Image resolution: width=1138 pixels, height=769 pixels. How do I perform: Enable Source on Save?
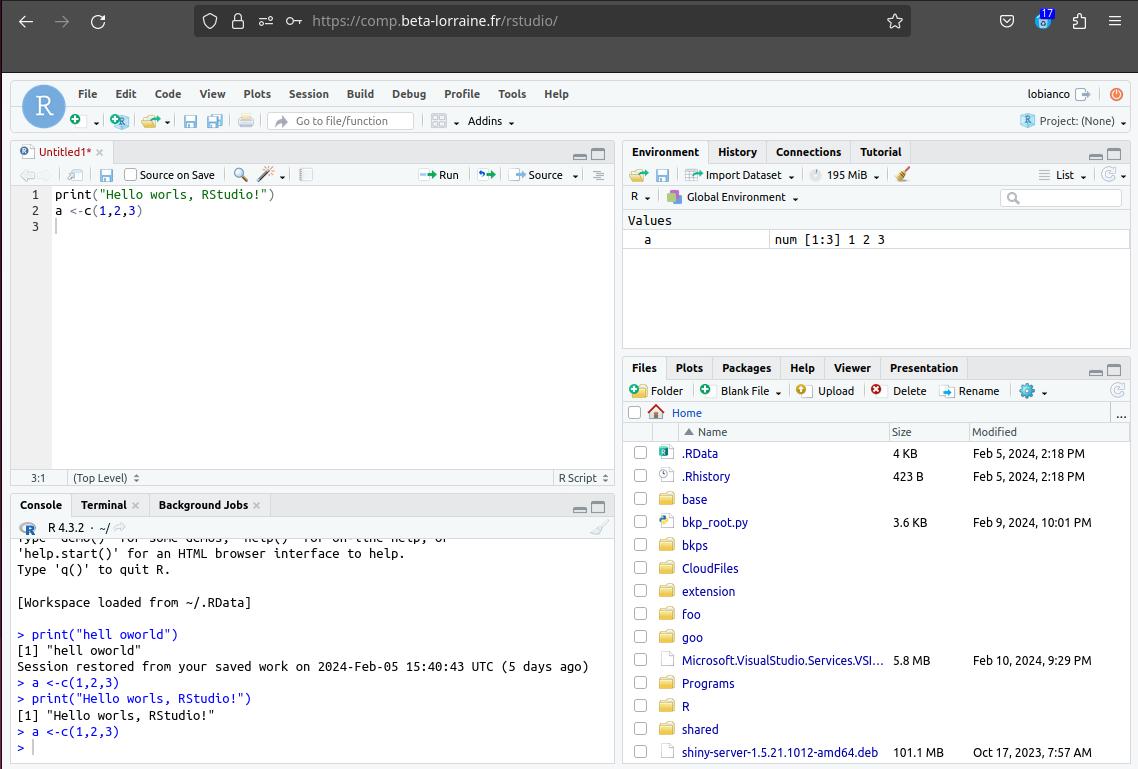[130, 174]
